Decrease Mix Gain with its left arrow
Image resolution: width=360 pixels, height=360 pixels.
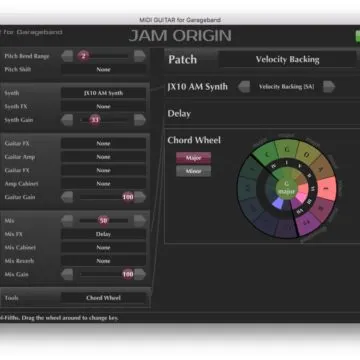[67, 274]
